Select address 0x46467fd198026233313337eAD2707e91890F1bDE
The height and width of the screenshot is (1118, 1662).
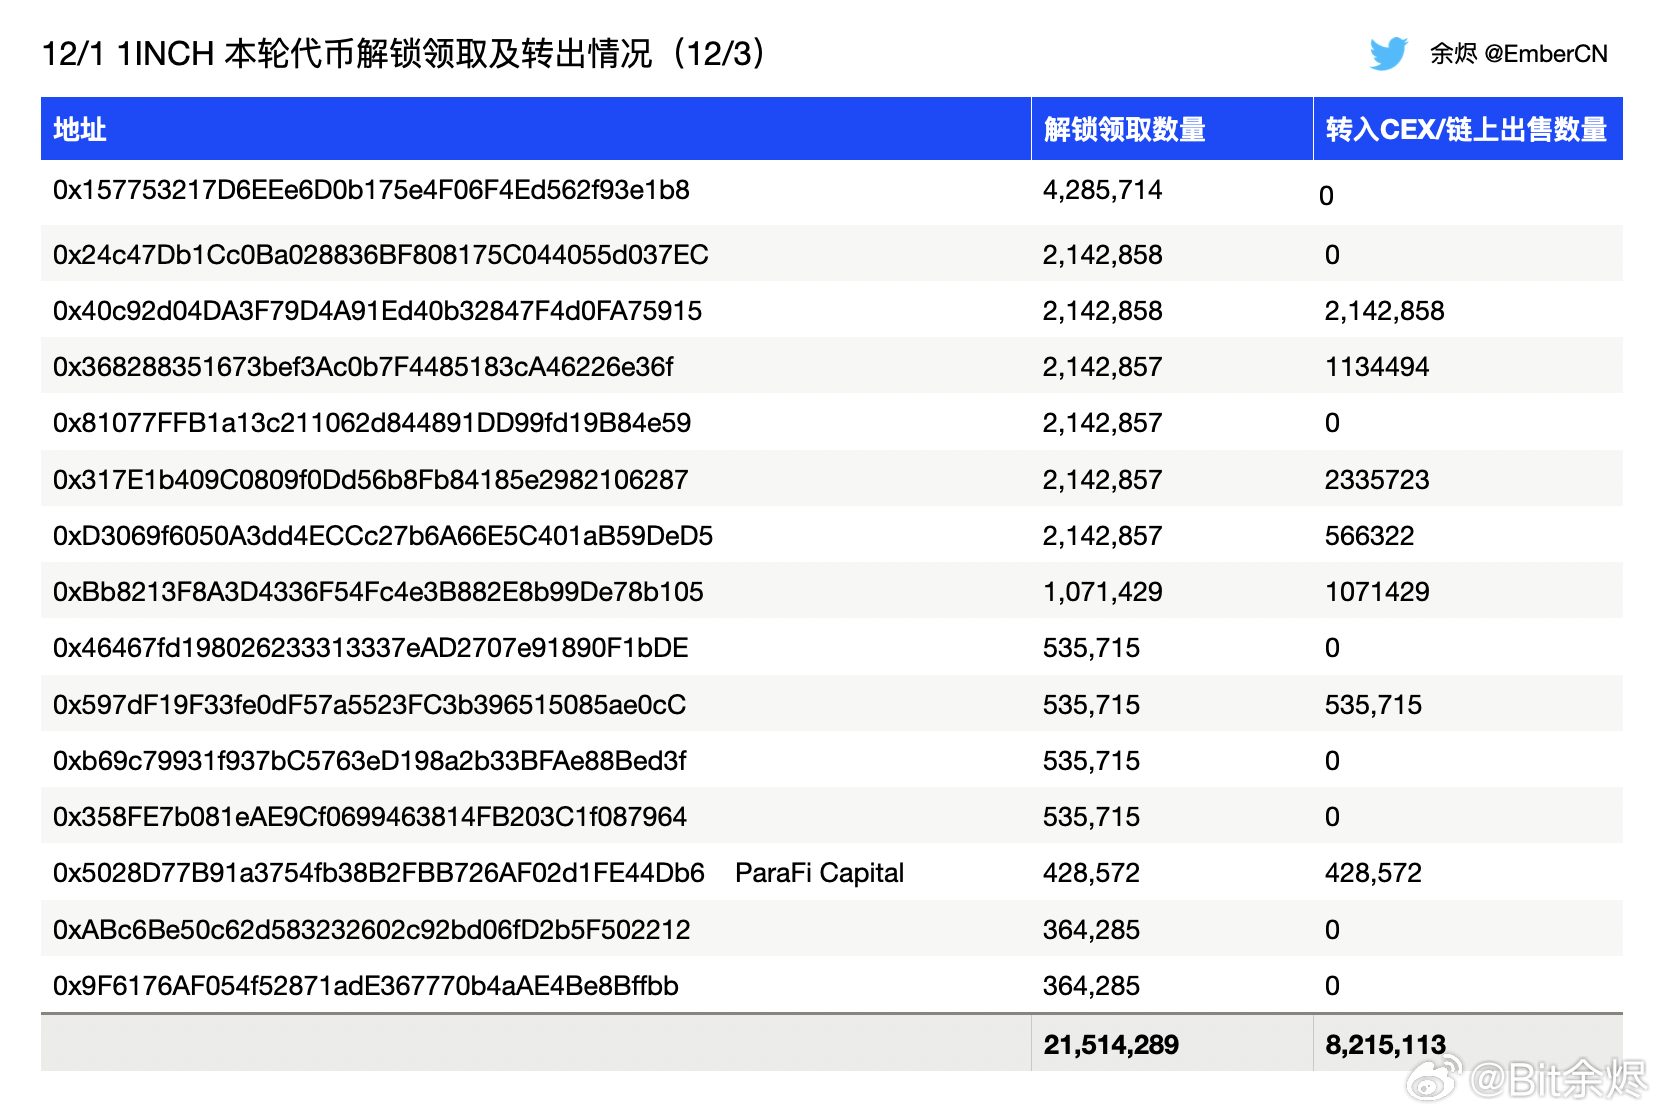pyautogui.click(x=371, y=648)
